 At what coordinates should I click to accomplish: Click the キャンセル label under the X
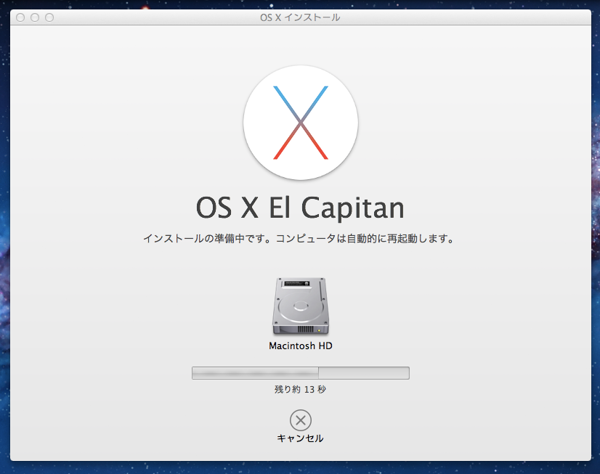(300, 438)
